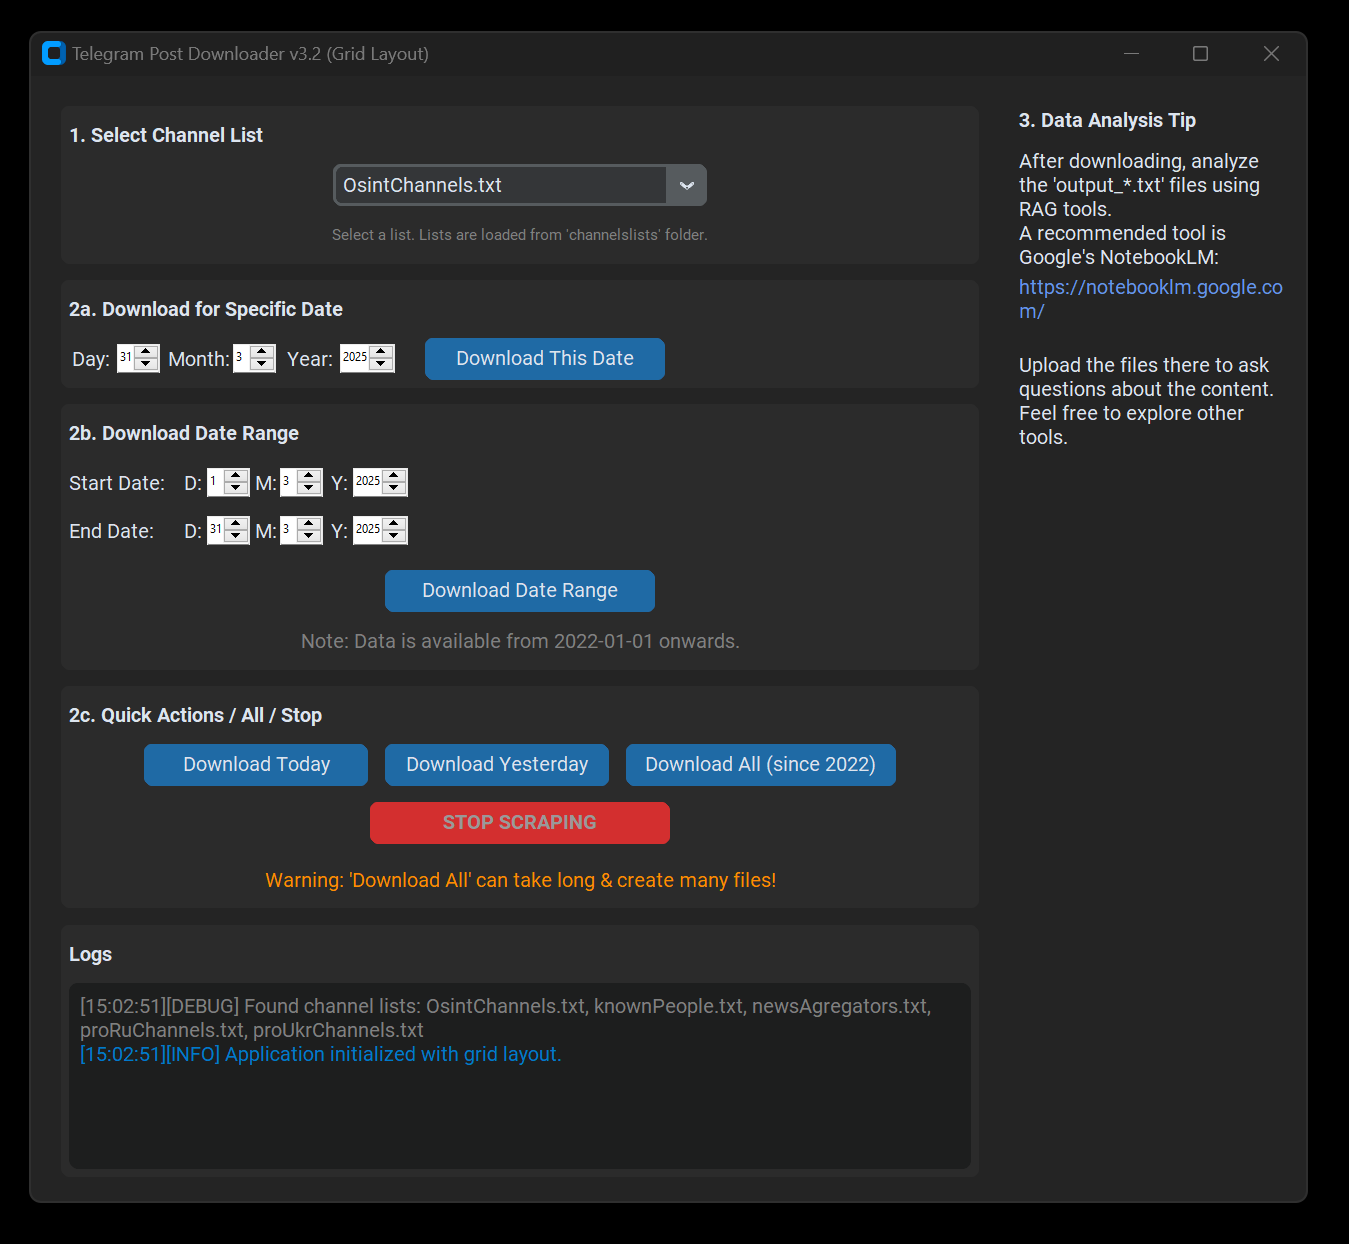Increment the End Date year spinner

[395, 524]
